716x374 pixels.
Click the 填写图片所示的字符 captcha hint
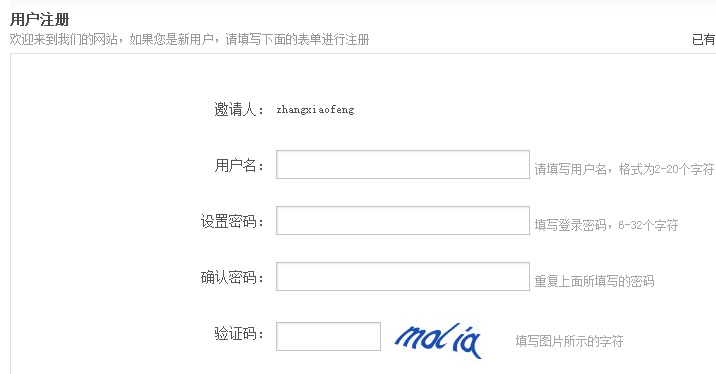(569, 341)
